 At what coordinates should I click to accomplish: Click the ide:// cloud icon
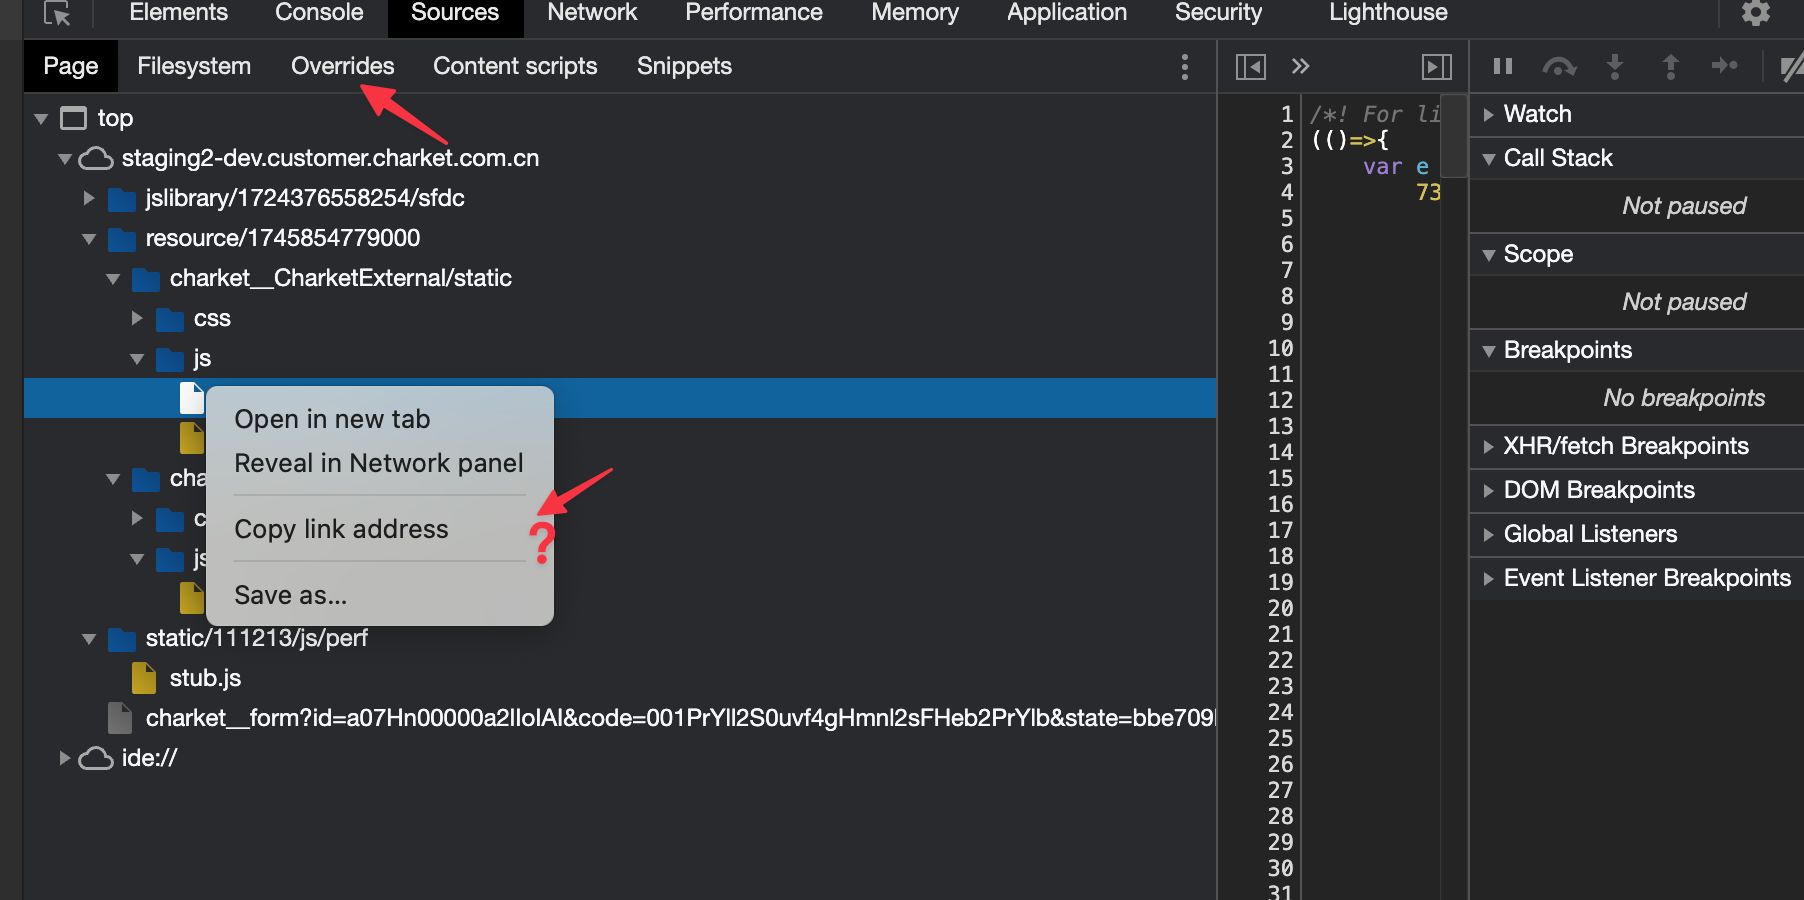(96, 759)
